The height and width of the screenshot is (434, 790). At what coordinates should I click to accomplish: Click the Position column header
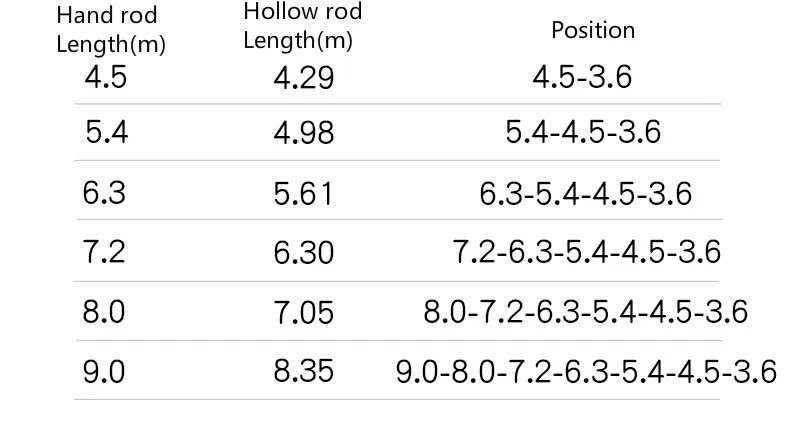593,30
